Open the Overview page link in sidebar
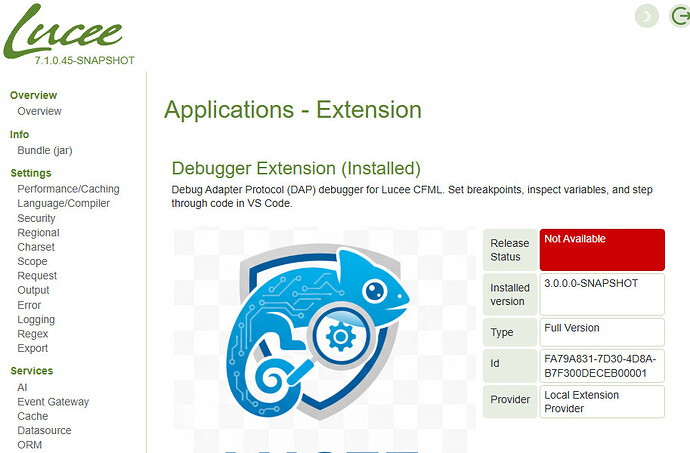Screen dimensions: 690x453 [x=39, y=111]
